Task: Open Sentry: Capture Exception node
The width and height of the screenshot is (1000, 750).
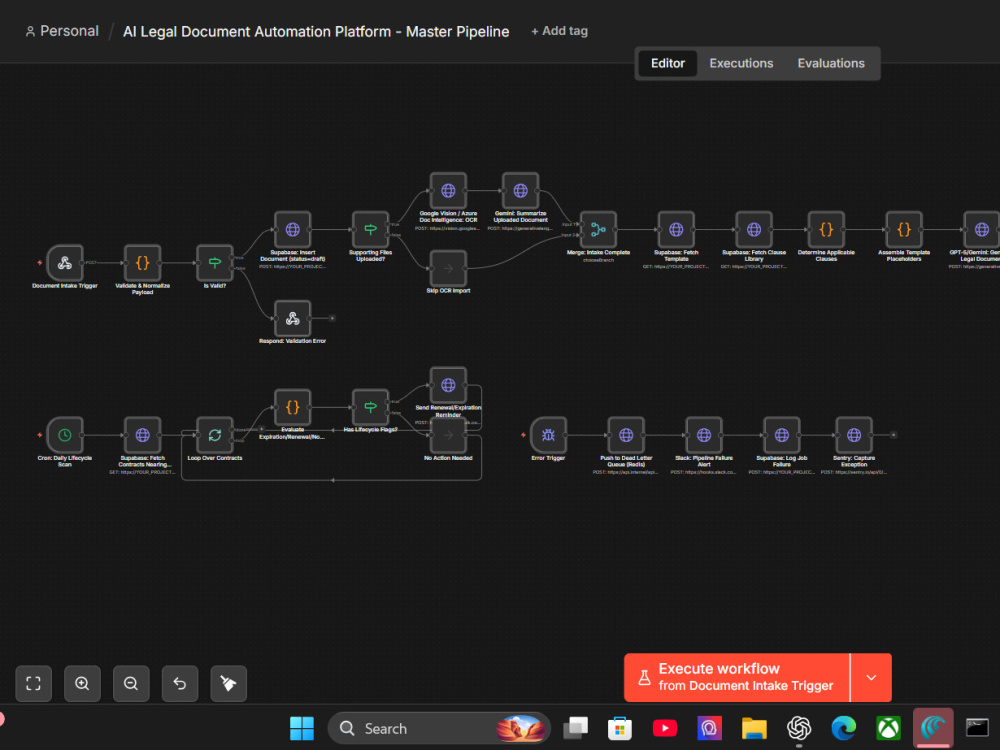Action: coord(854,435)
